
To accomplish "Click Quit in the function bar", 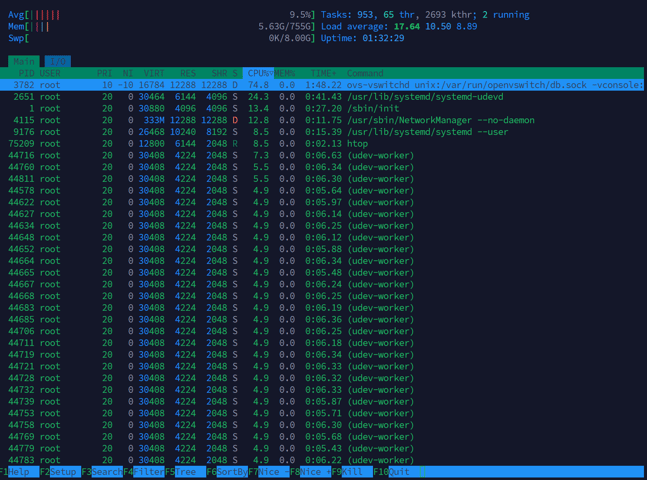I will point(394,472).
